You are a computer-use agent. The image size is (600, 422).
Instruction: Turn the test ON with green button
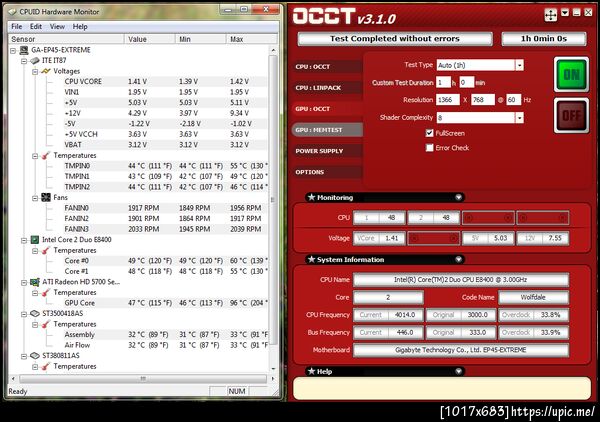[x=571, y=74]
